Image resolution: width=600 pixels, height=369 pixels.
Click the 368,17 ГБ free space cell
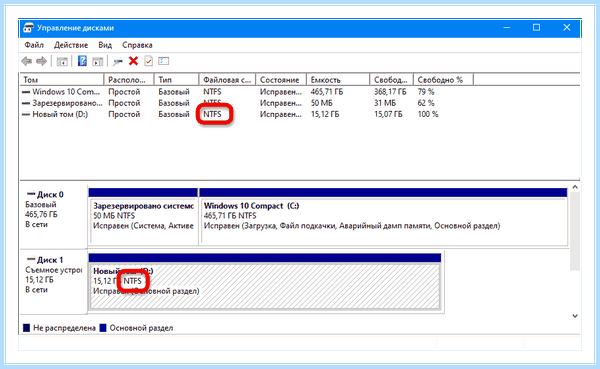point(390,92)
